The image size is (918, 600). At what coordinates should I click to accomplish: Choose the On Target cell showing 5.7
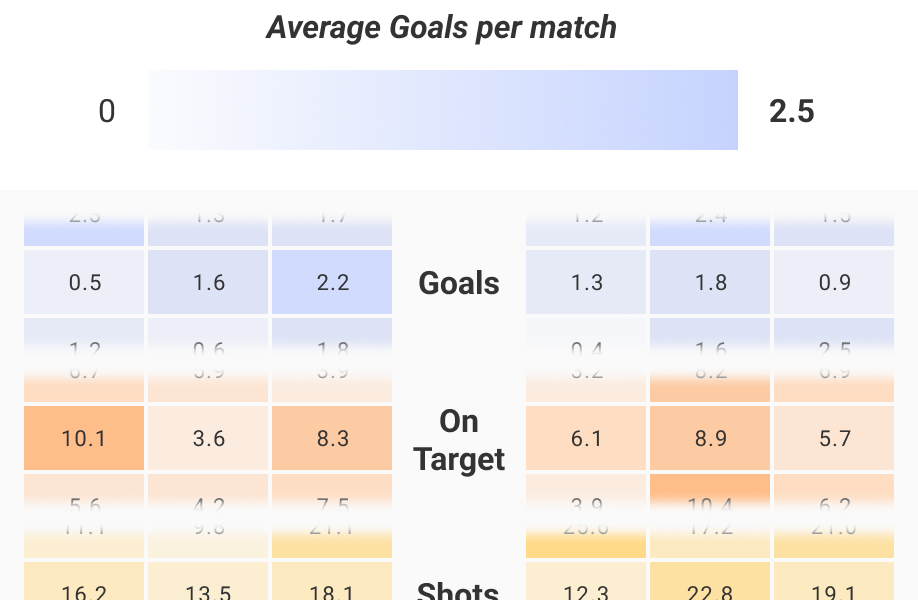coord(834,438)
